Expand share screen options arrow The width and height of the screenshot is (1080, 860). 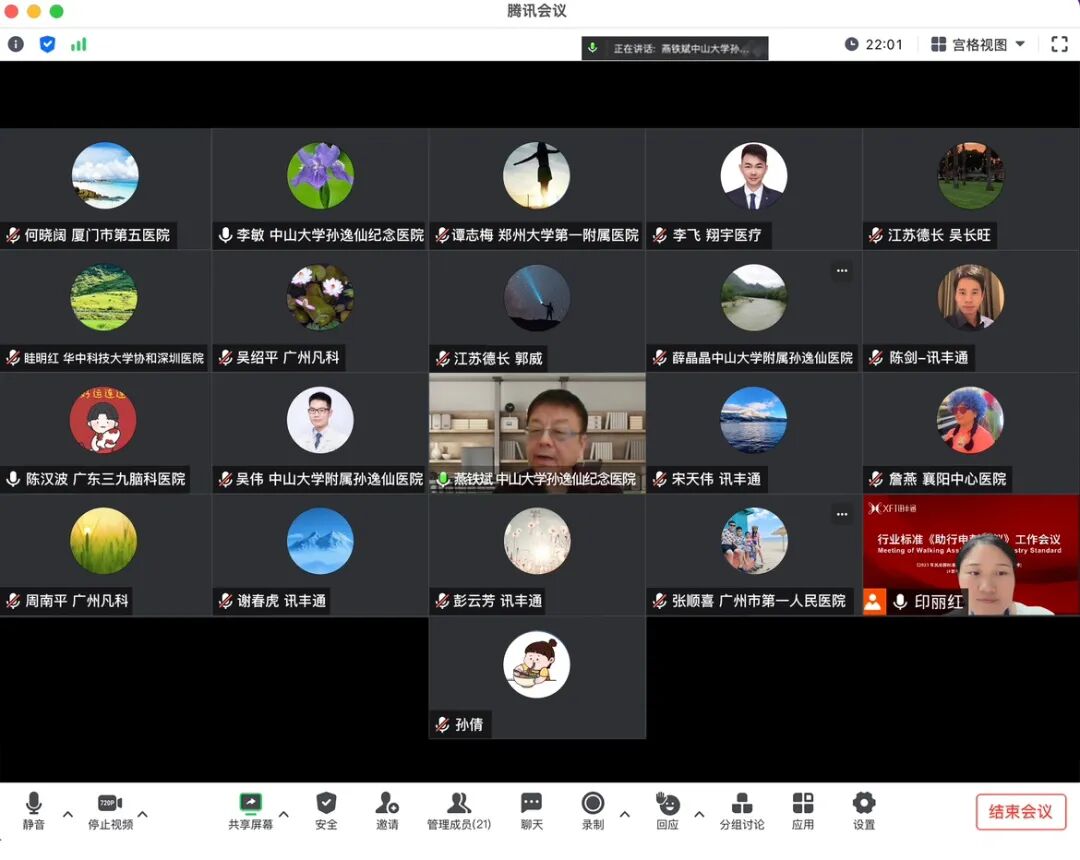(284, 815)
